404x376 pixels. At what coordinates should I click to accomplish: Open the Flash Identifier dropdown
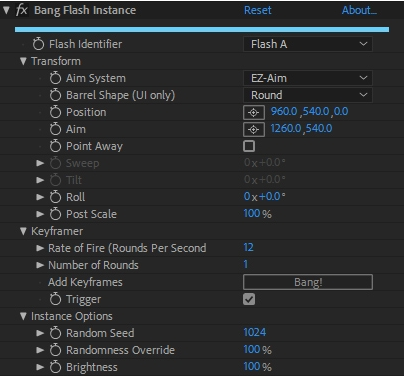308,44
